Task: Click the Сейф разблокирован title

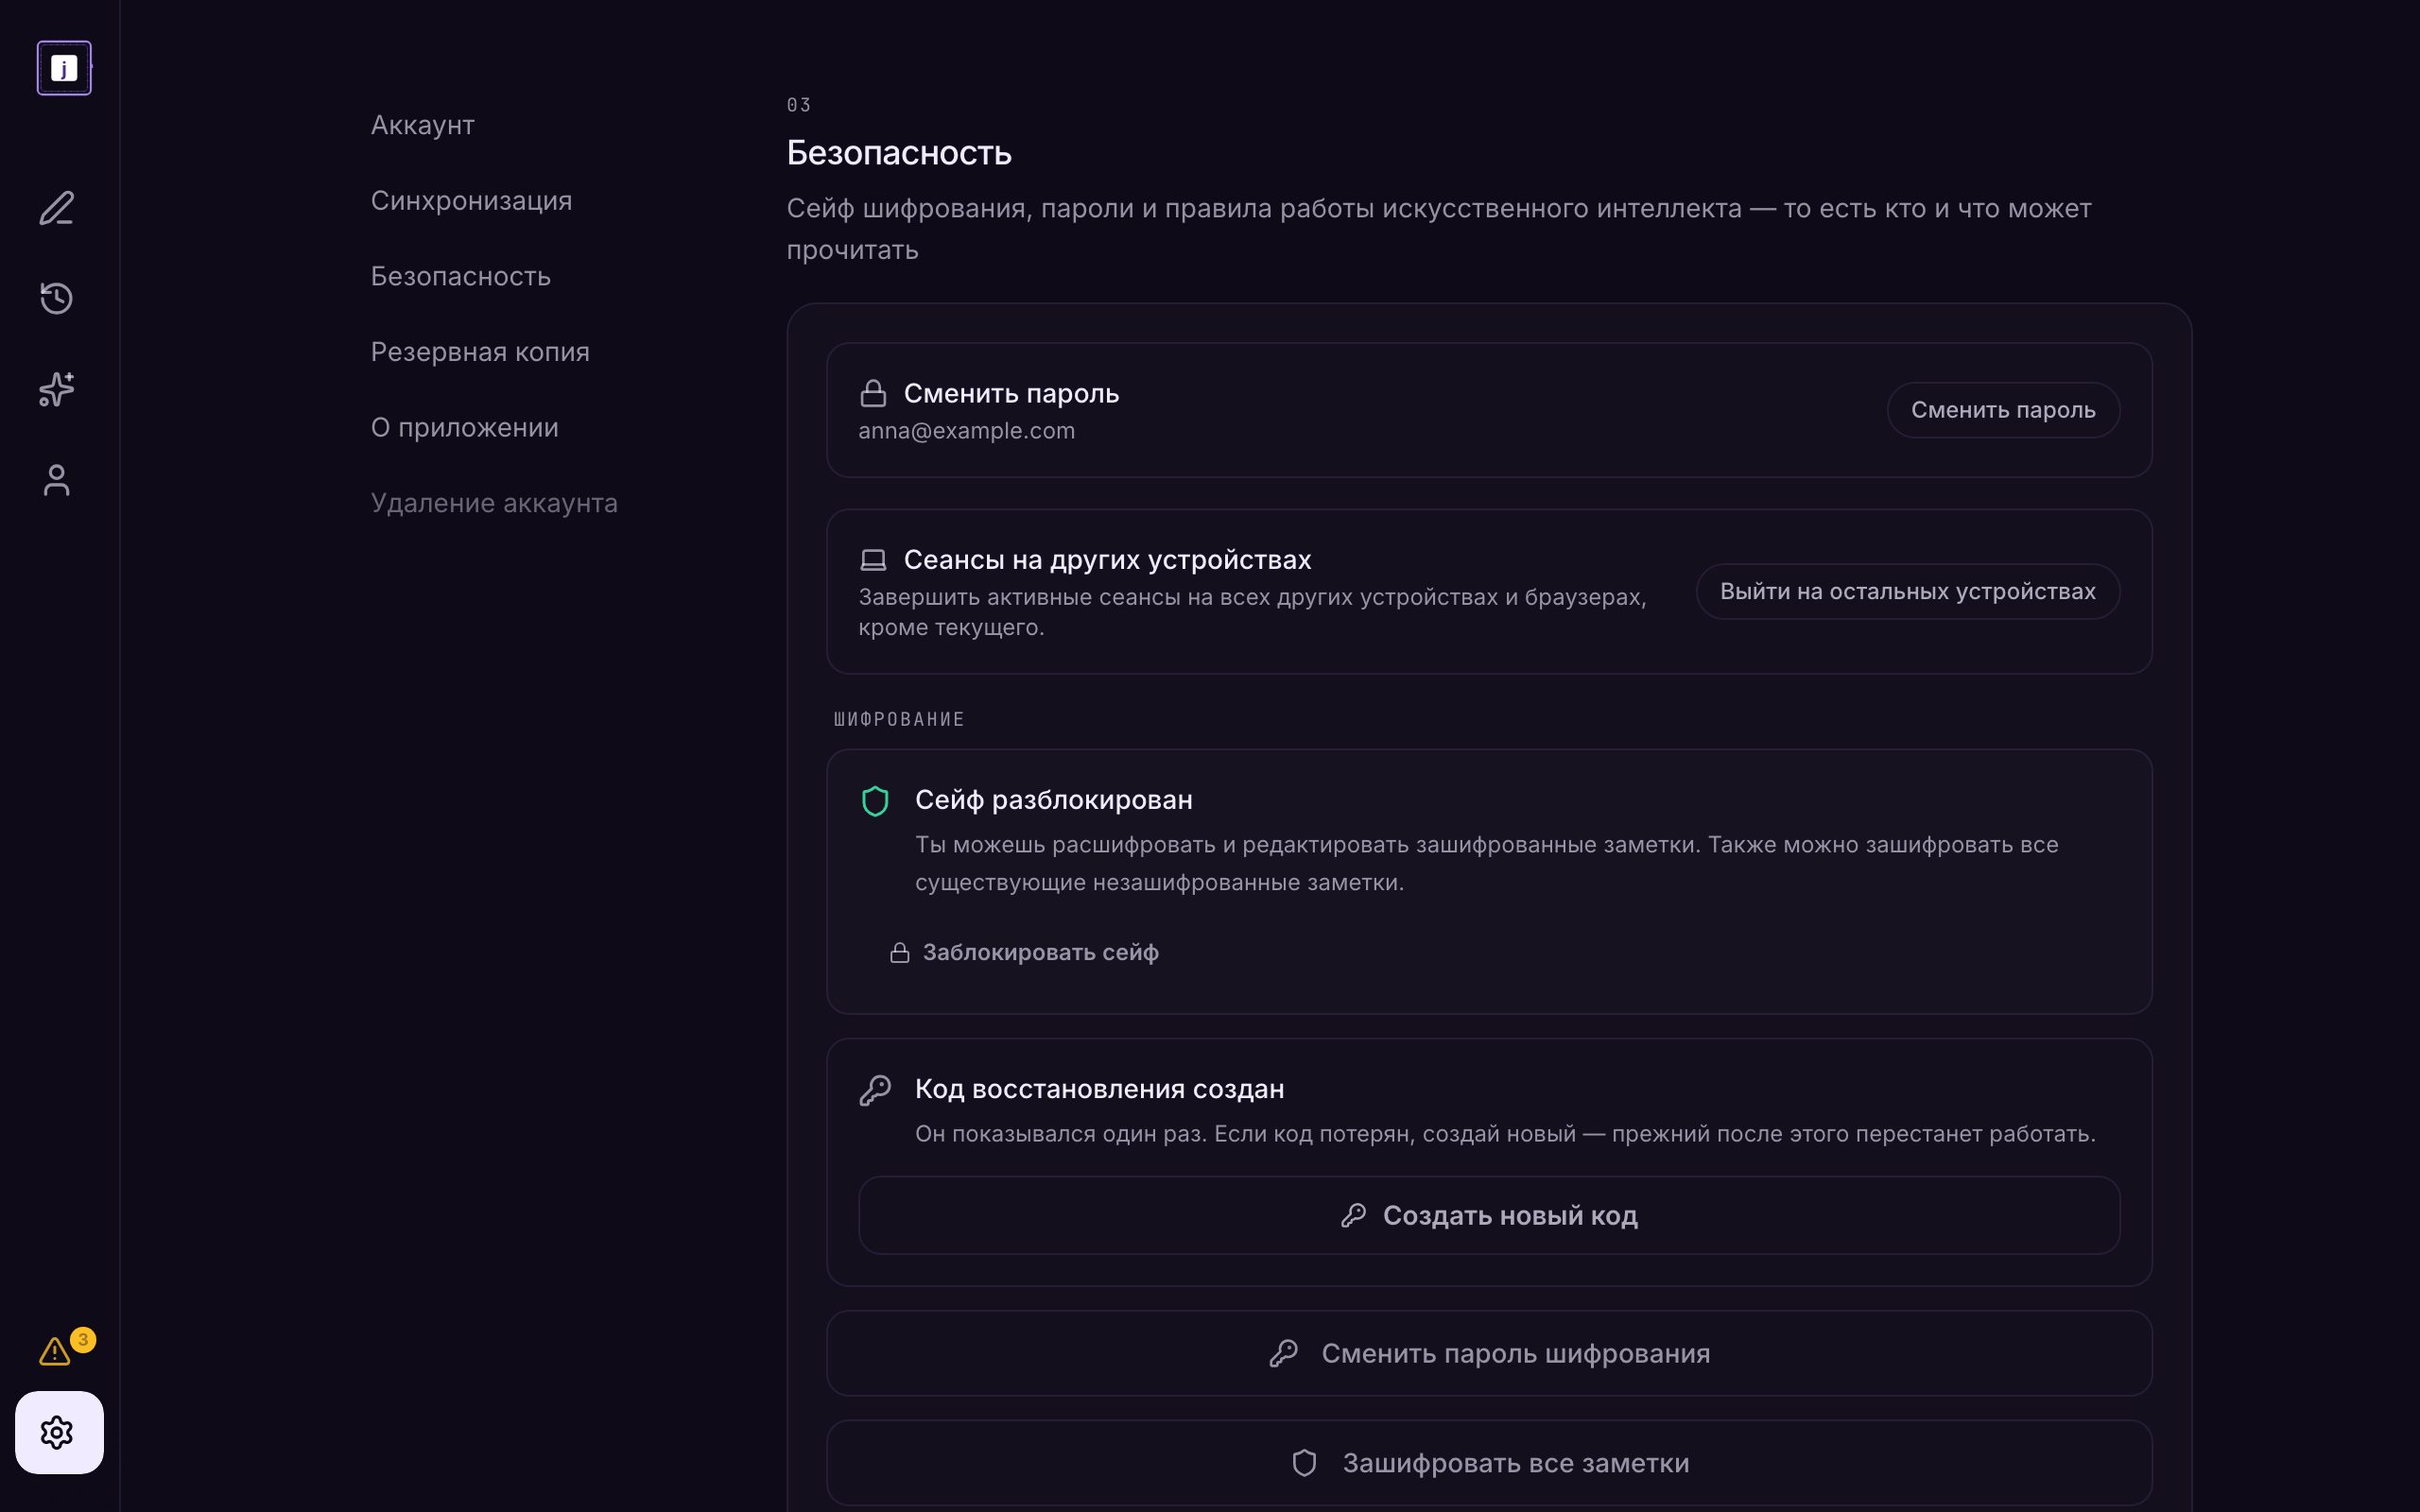Action: [x=1053, y=800]
